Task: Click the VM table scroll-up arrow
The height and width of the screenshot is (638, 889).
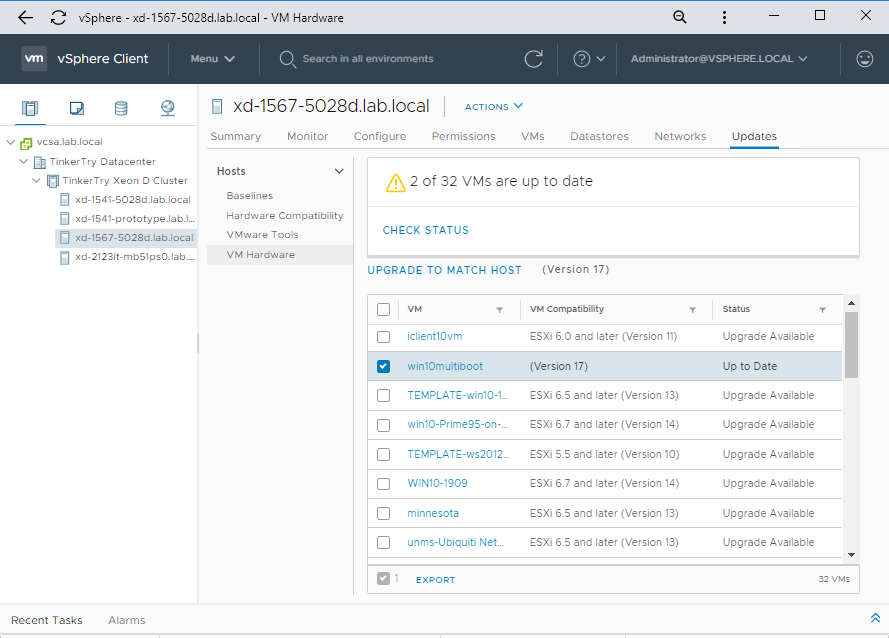Action: click(851, 303)
